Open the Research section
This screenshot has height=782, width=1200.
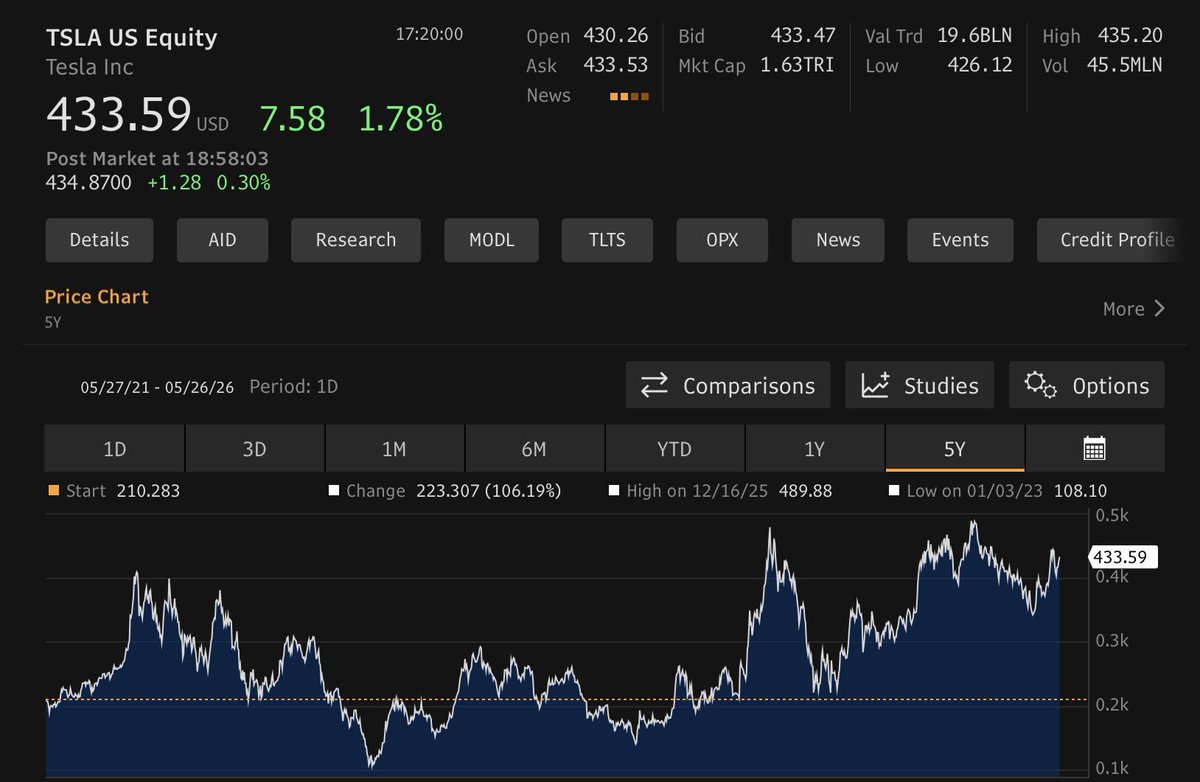[356, 240]
